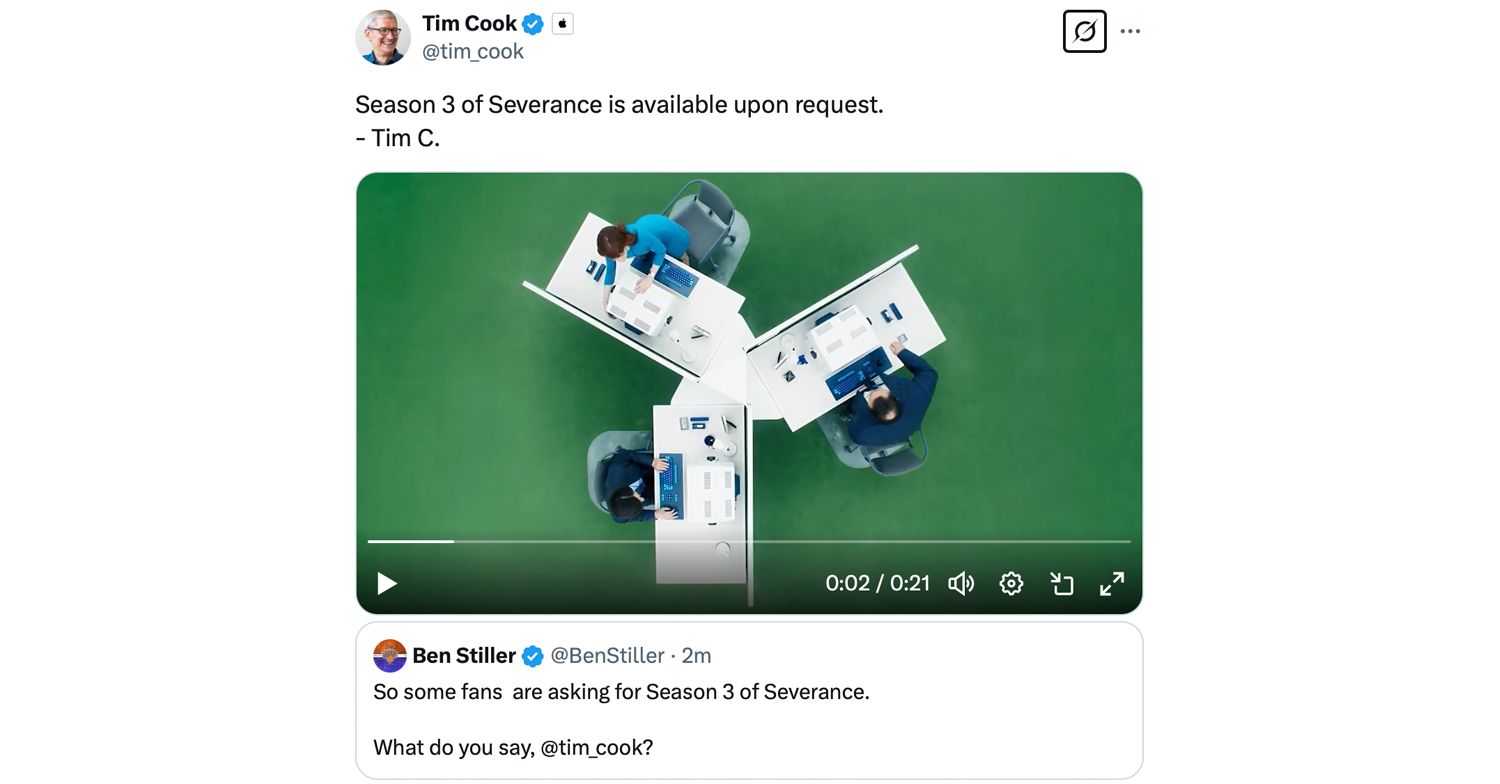Click the 2m timestamp on quoted post
This screenshot has height=784, width=1500.
coord(696,656)
